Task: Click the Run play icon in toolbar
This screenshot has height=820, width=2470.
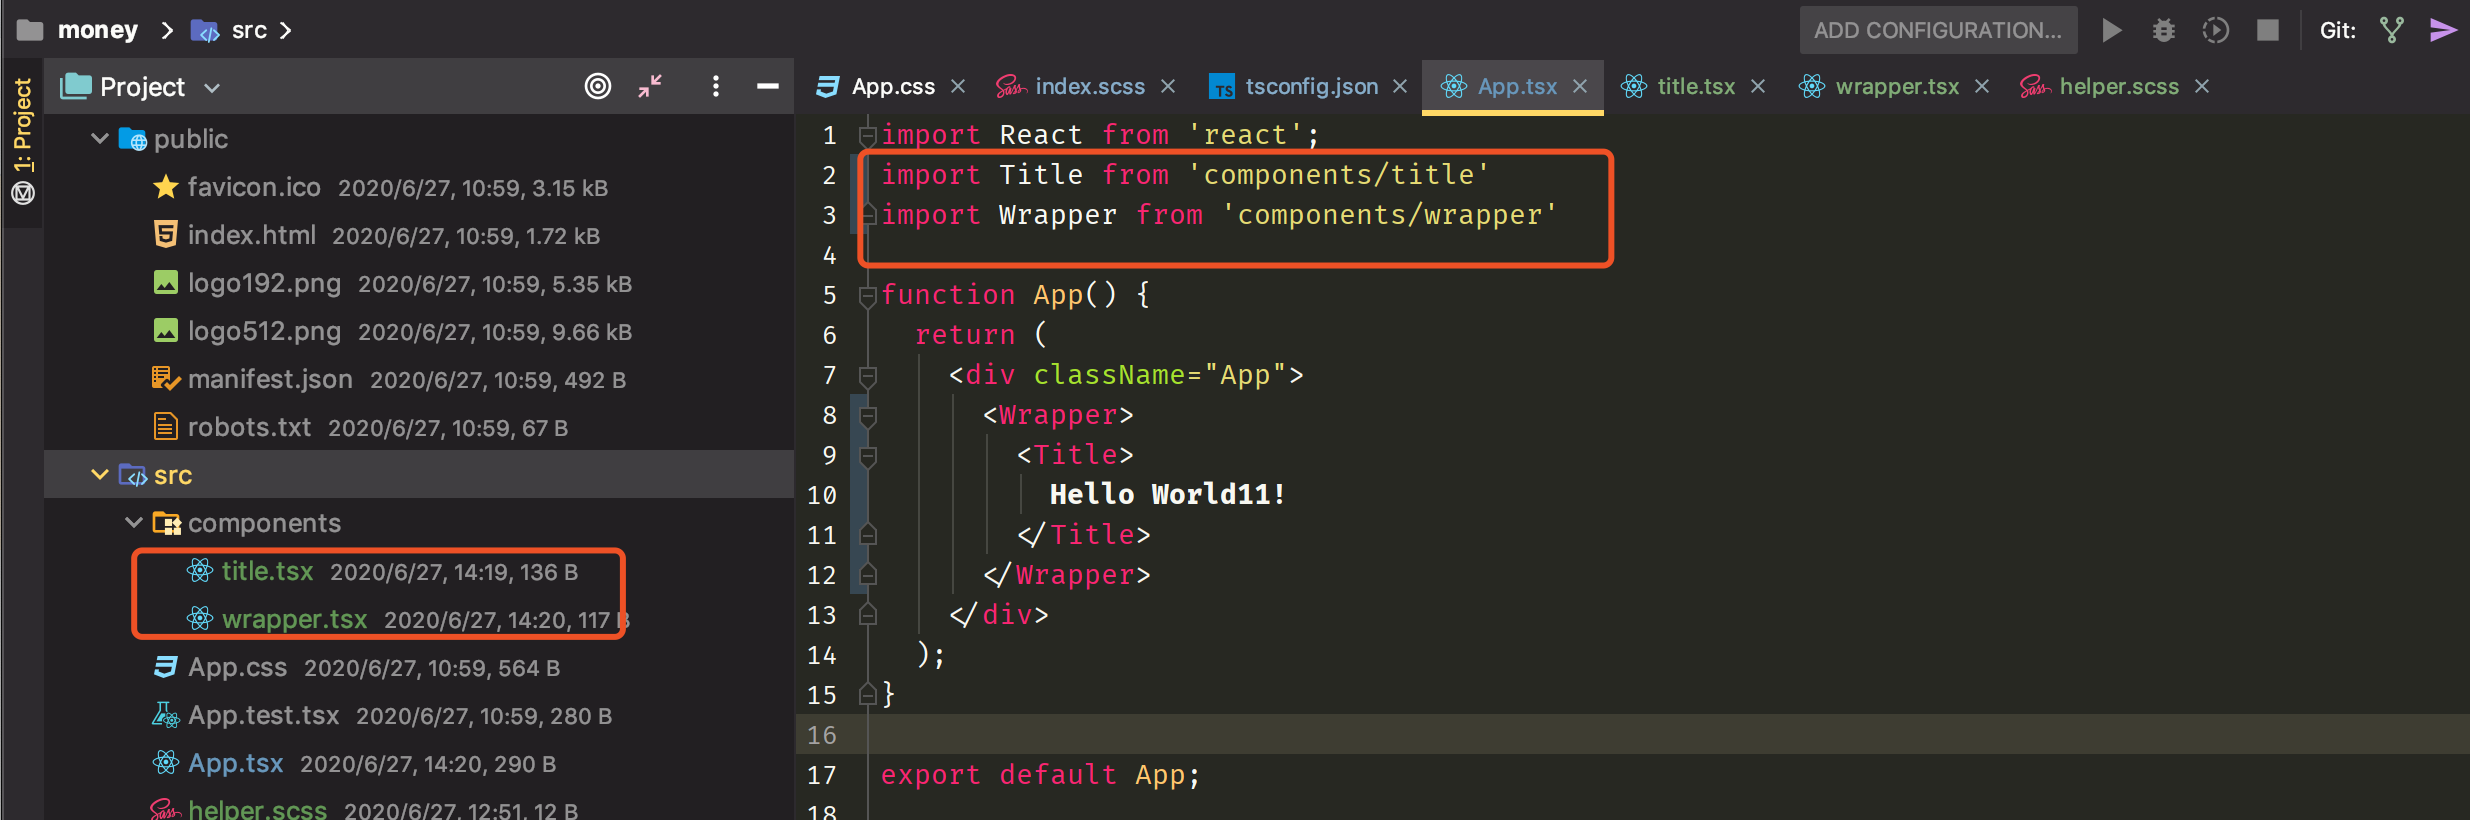Action: click(2112, 30)
